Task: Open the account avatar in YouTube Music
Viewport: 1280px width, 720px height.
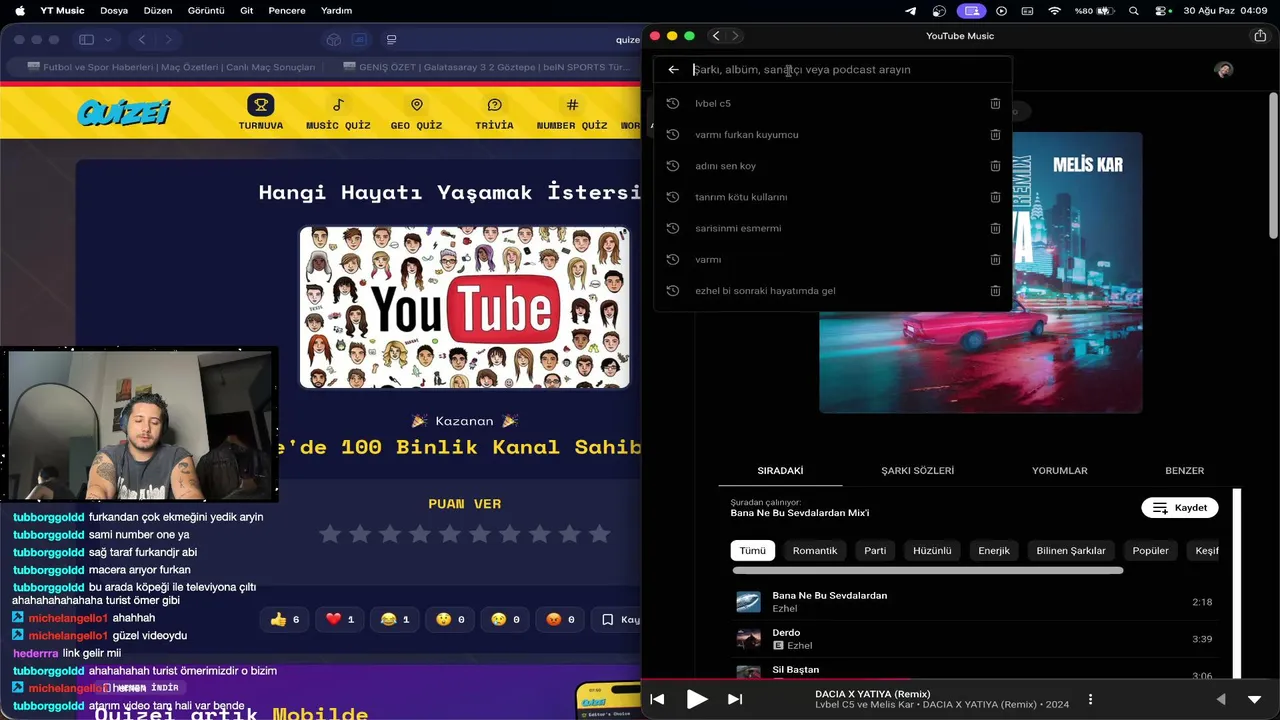Action: [x=1224, y=70]
